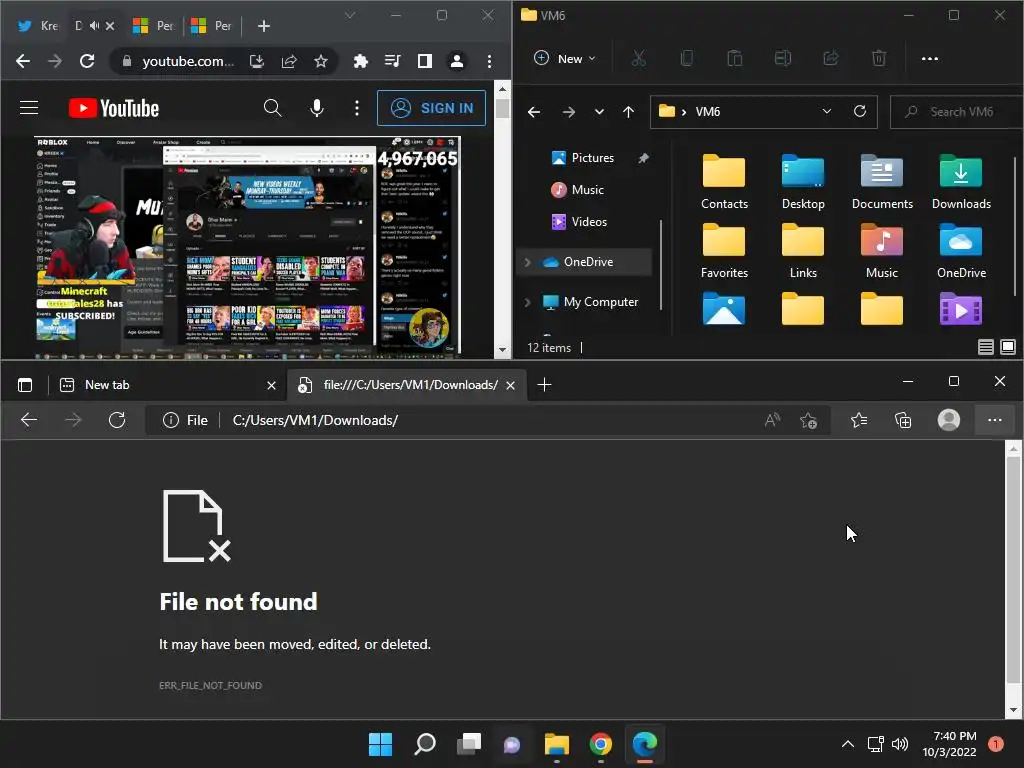The height and width of the screenshot is (768, 1024).
Task: Select the Favorites folder
Action: [724, 251]
